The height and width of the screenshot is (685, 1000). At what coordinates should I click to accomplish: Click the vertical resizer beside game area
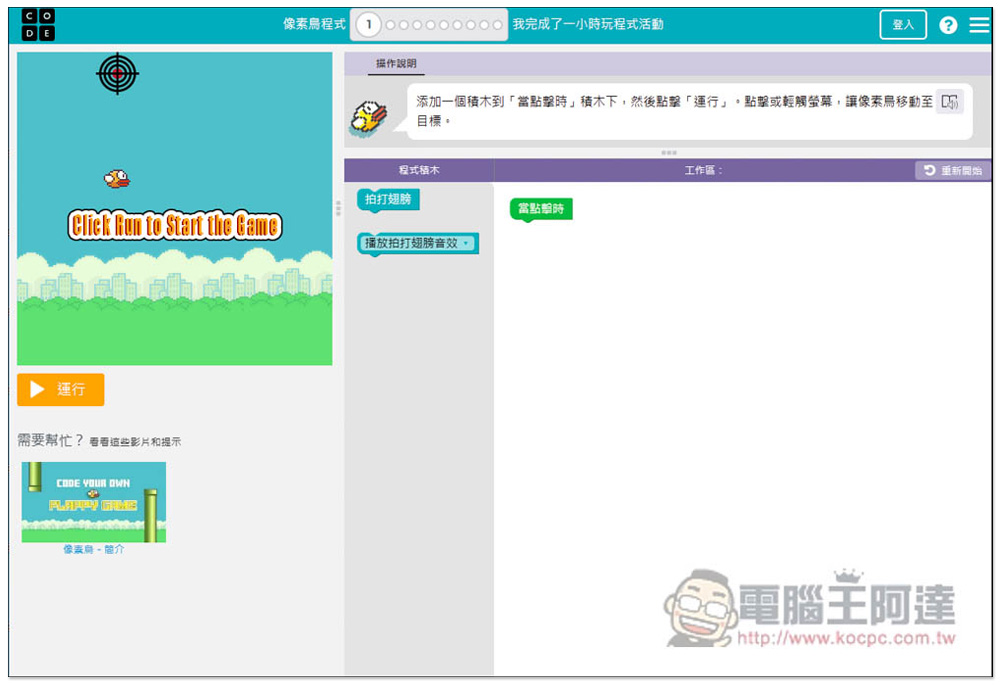pos(338,207)
